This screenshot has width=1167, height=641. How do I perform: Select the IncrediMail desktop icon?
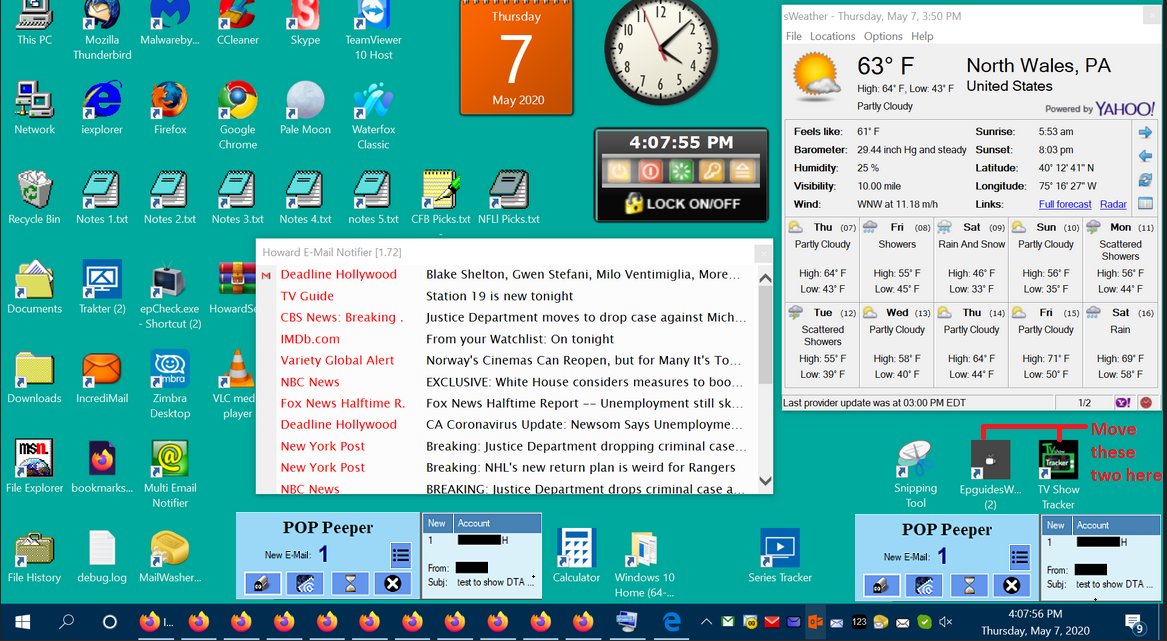click(102, 369)
